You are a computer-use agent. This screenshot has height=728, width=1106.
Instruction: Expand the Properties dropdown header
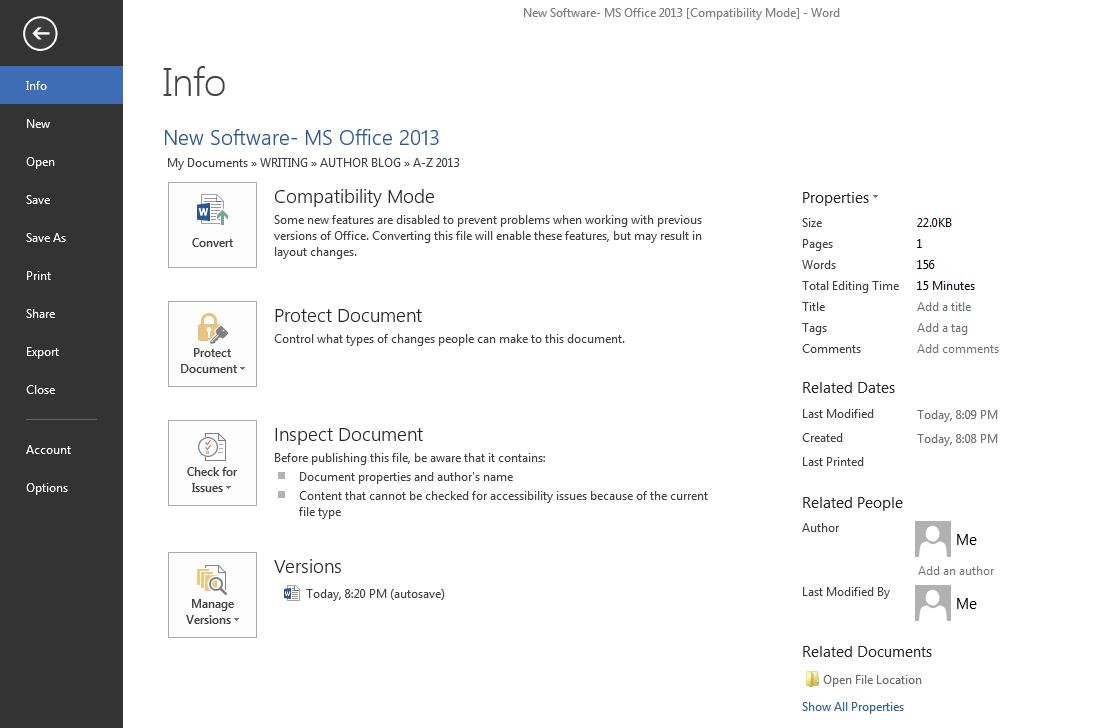pos(840,198)
